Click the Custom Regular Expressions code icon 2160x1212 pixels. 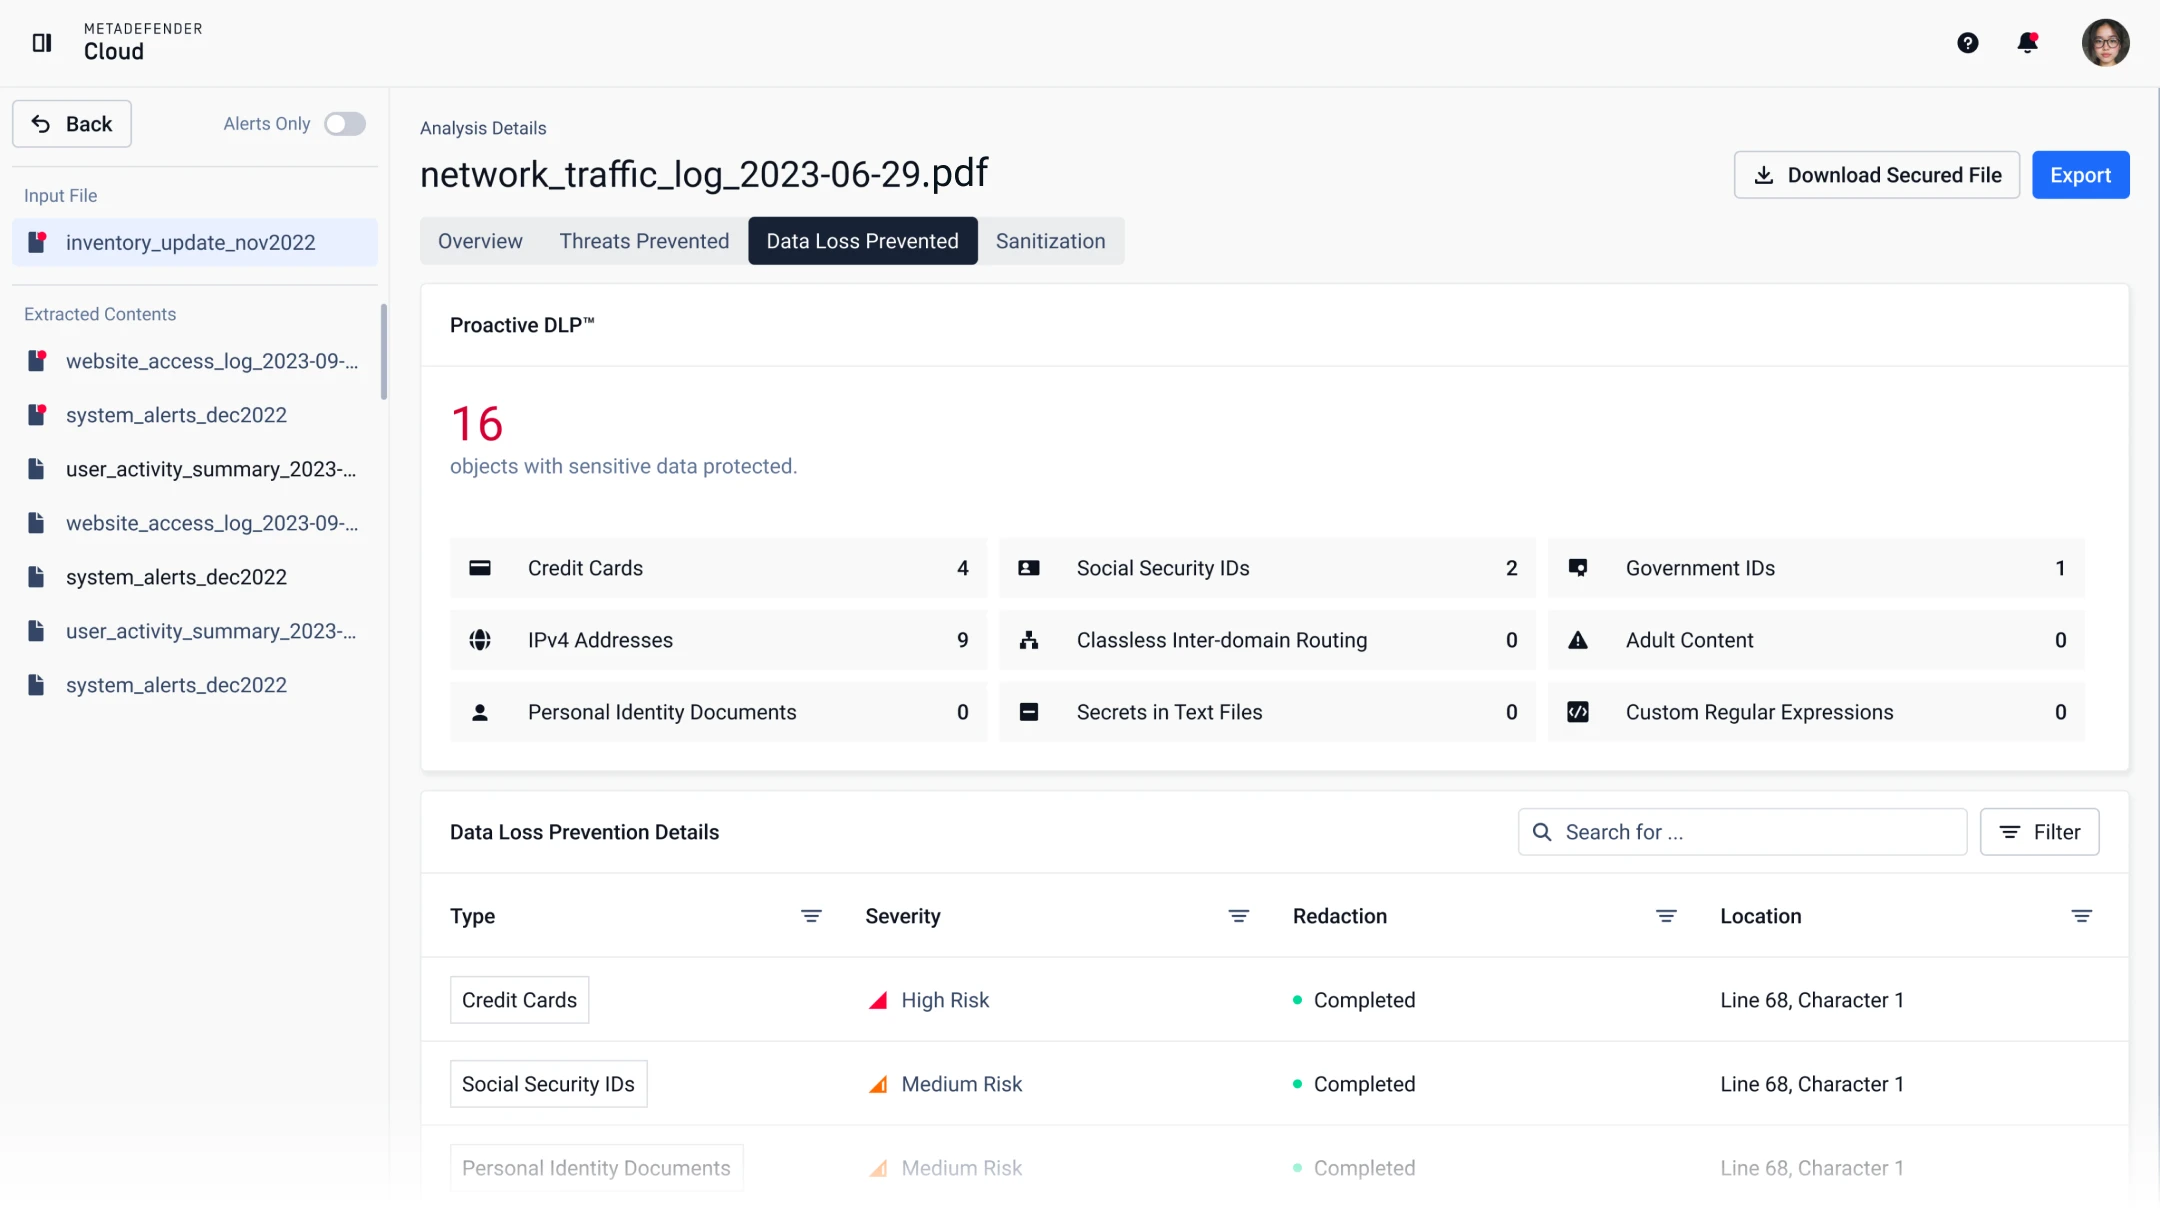(1578, 712)
